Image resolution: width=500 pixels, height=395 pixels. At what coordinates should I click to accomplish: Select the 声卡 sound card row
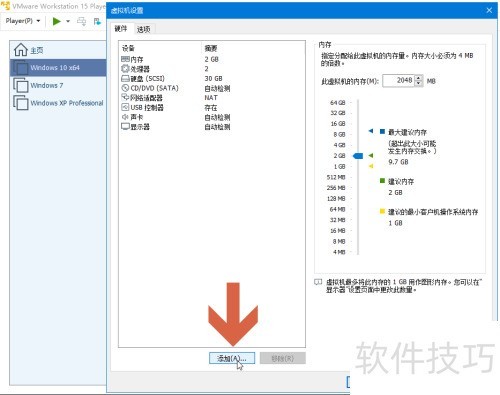click(x=212, y=117)
